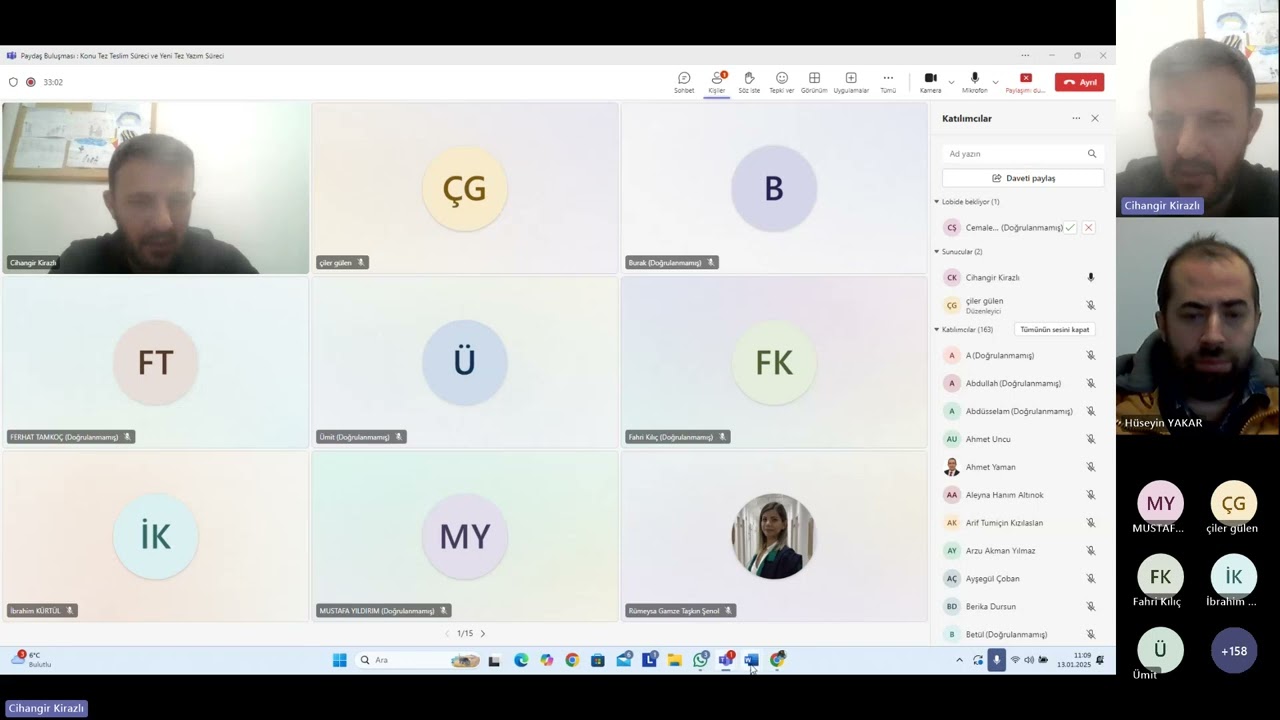1280x720 pixels.
Task: Toggle microphone for Ahmet Uncu
Action: 1091,439
